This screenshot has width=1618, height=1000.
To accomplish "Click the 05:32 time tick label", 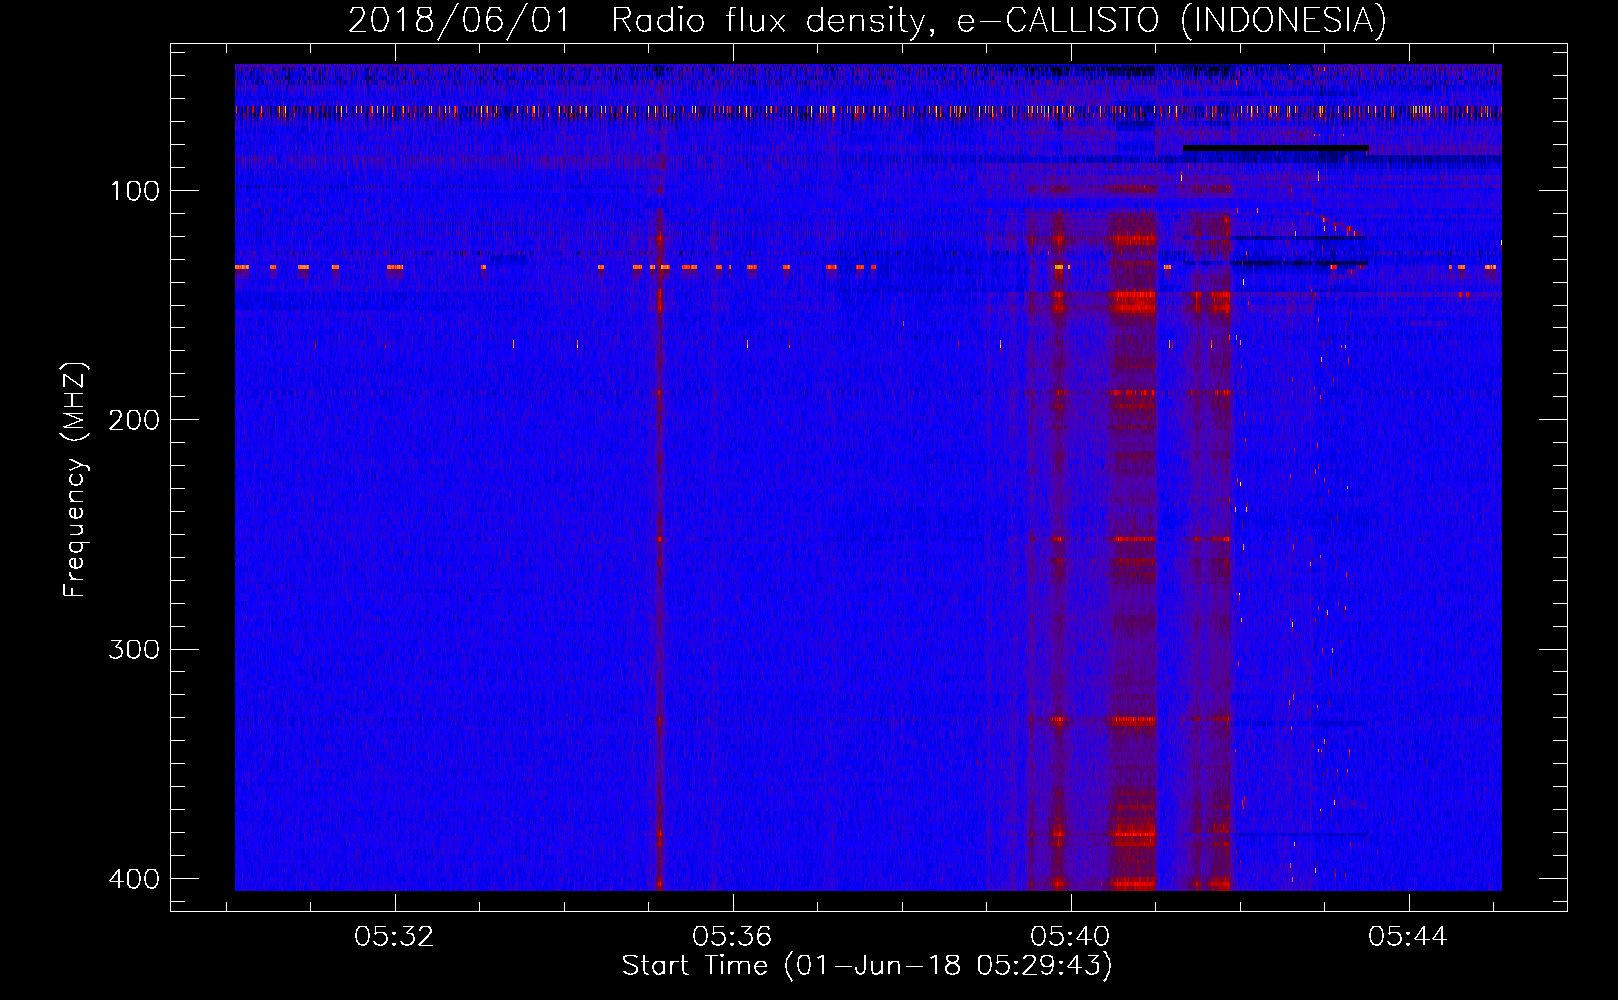I will (x=394, y=937).
